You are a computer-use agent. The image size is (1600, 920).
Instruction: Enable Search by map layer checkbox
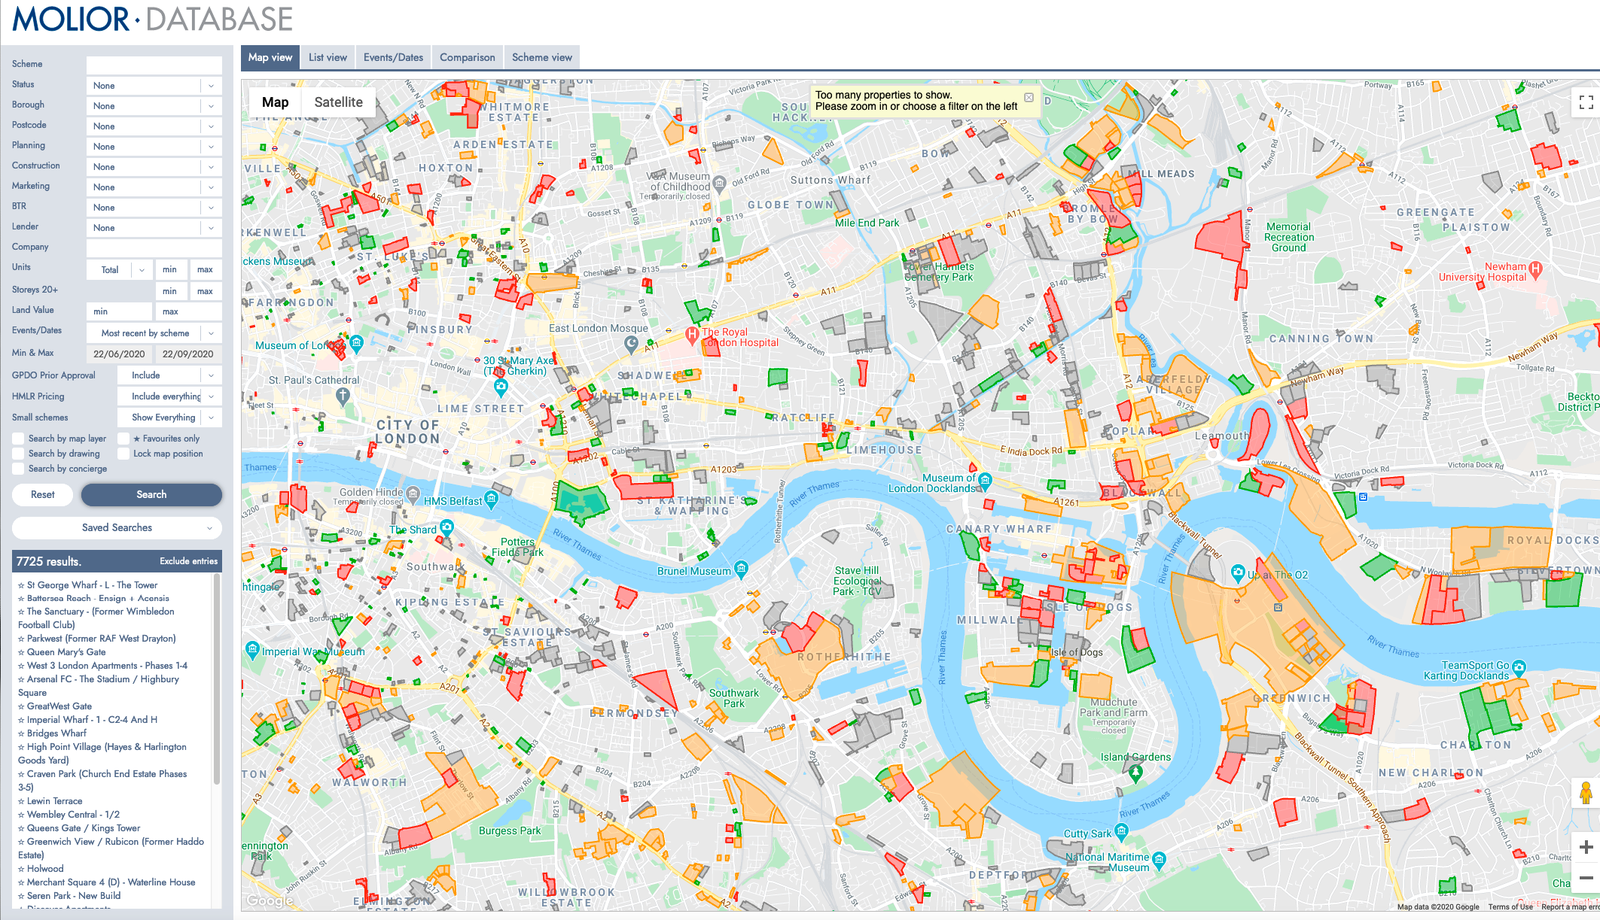tap(18, 438)
